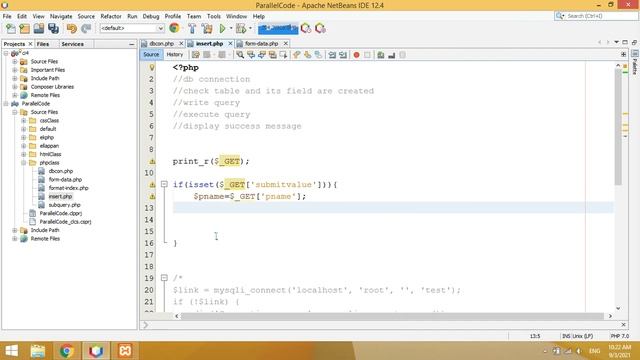Click the INS insert mode indicator
Image resolution: width=640 pixels, height=360 pixels.
tap(566, 336)
